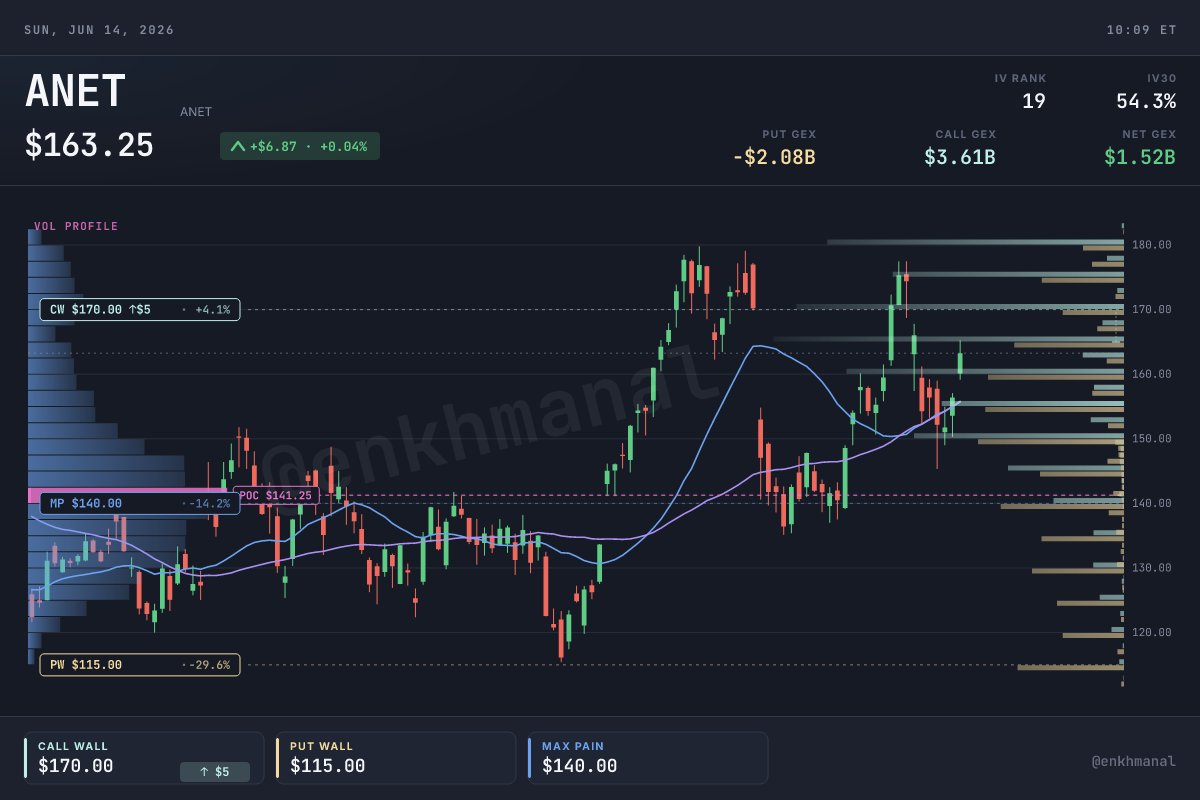The width and height of the screenshot is (1200, 800).
Task: Click the -14.2% value in MP label
Action: click(x=208, y=504)
